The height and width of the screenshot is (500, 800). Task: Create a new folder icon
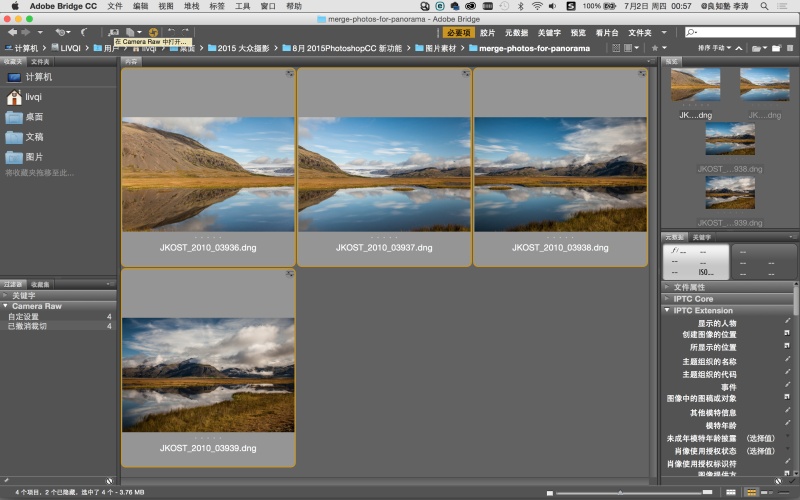[x=777, y=48]
